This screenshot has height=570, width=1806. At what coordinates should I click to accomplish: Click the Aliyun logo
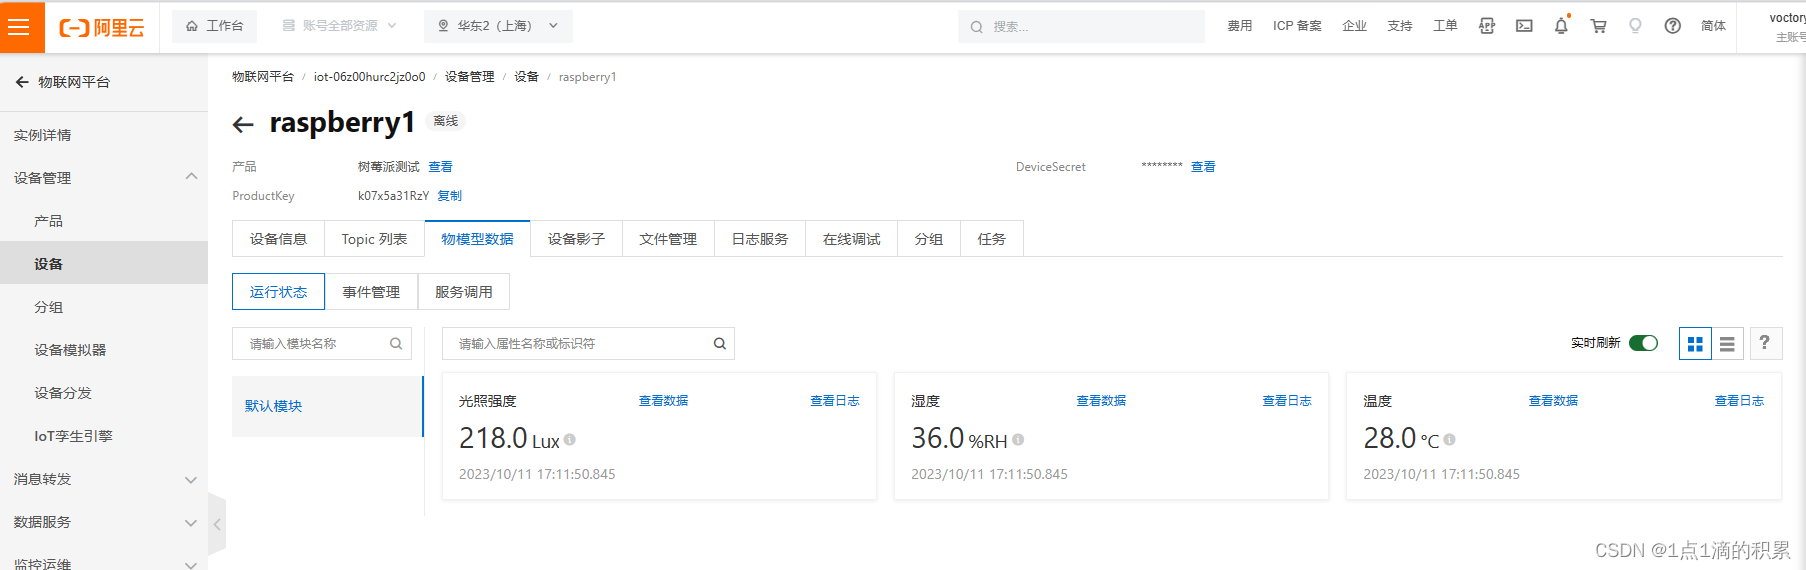click(x=102, y=27)
